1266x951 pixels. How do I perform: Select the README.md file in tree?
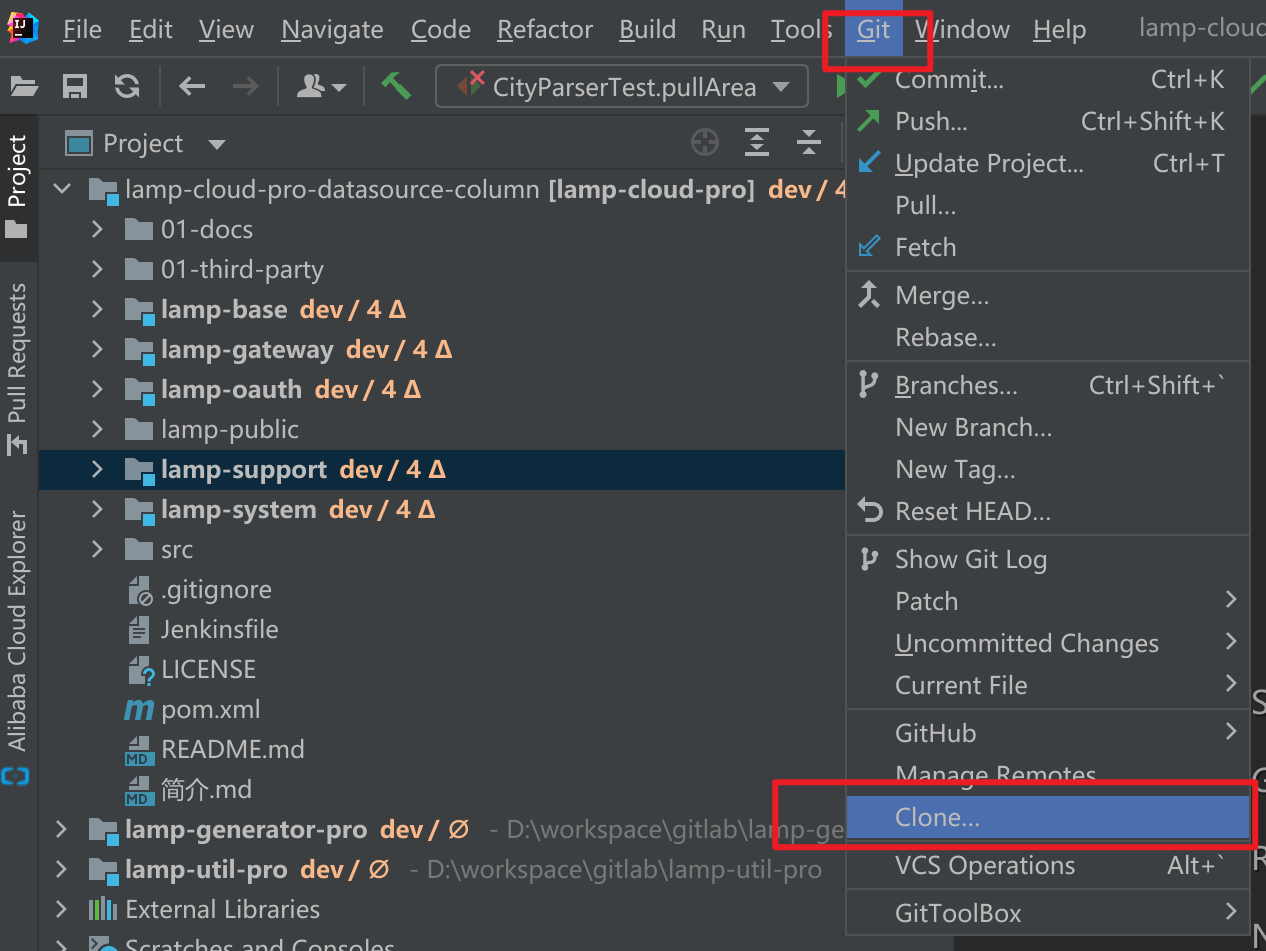[x=232, y=749]
